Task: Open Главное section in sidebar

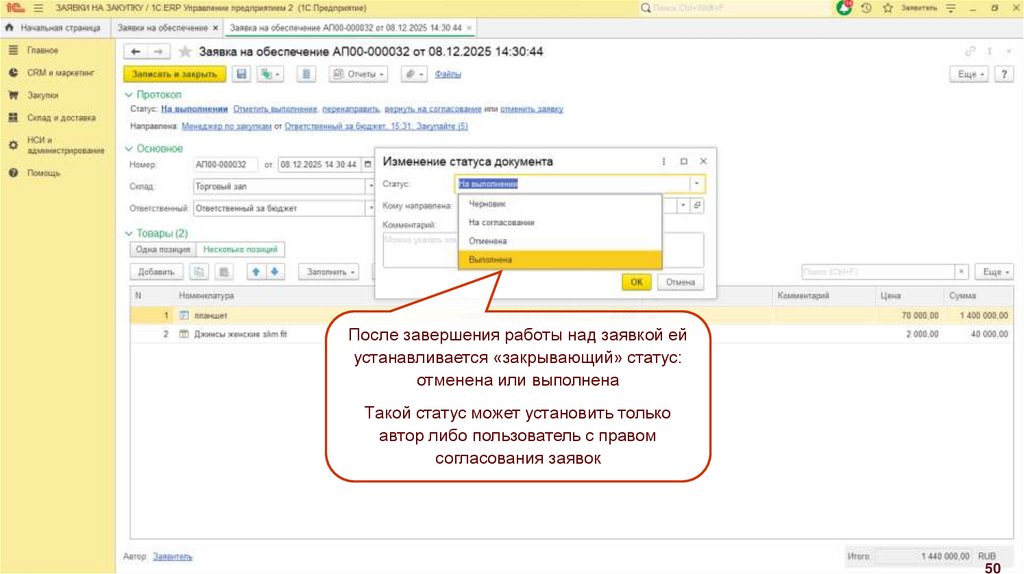Action: coord(42,50)
